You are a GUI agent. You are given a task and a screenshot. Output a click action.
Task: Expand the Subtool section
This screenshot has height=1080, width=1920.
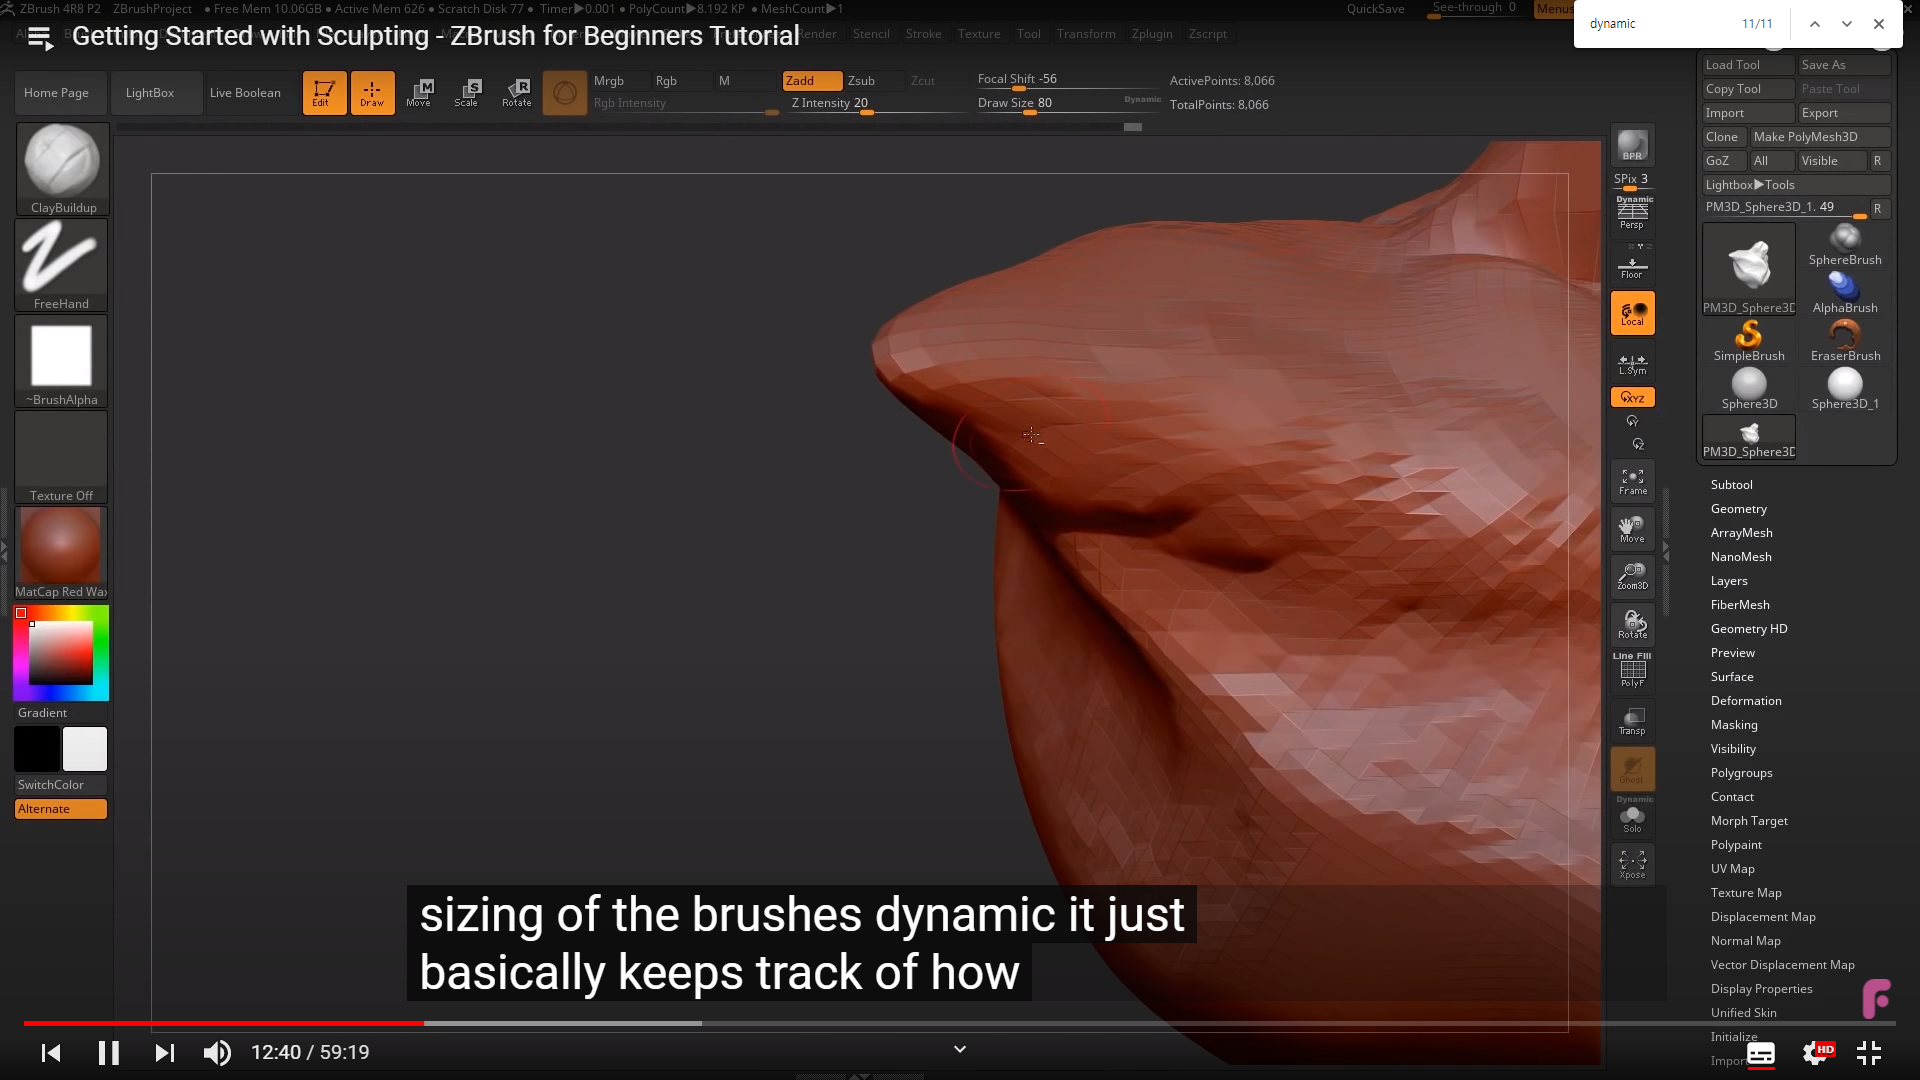coord(1731,485)
